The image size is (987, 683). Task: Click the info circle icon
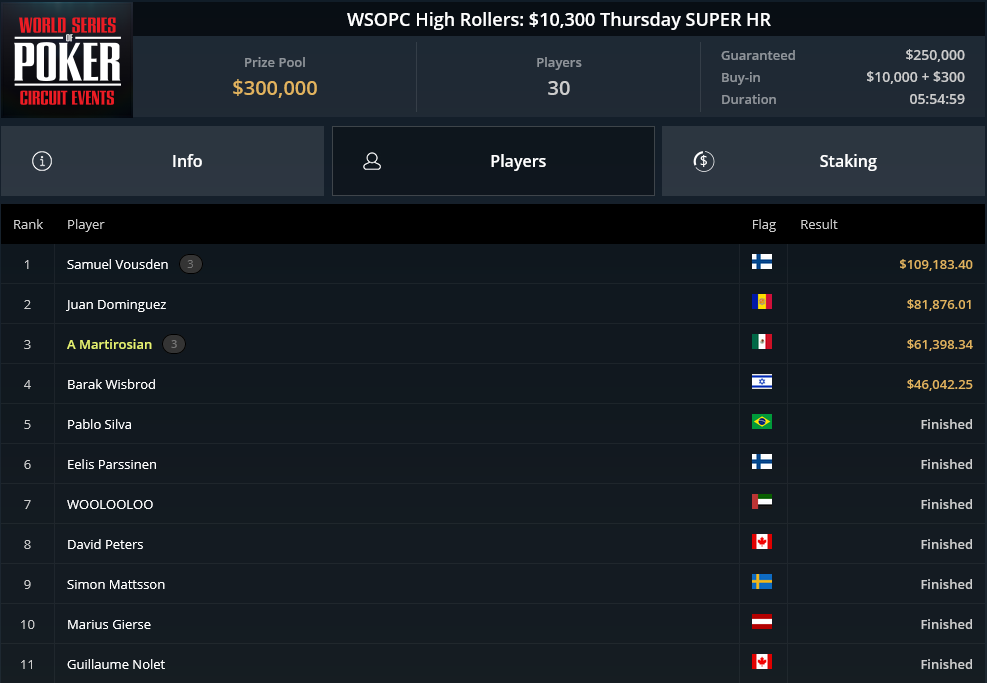coord(42,161)
